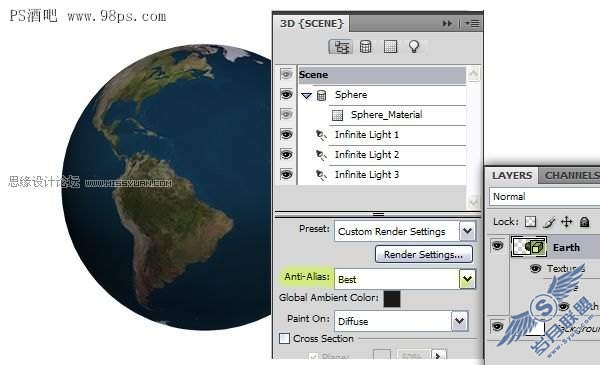Click the Earth layer thumbnail
The image size is (600, 365).
pos(529,246)
